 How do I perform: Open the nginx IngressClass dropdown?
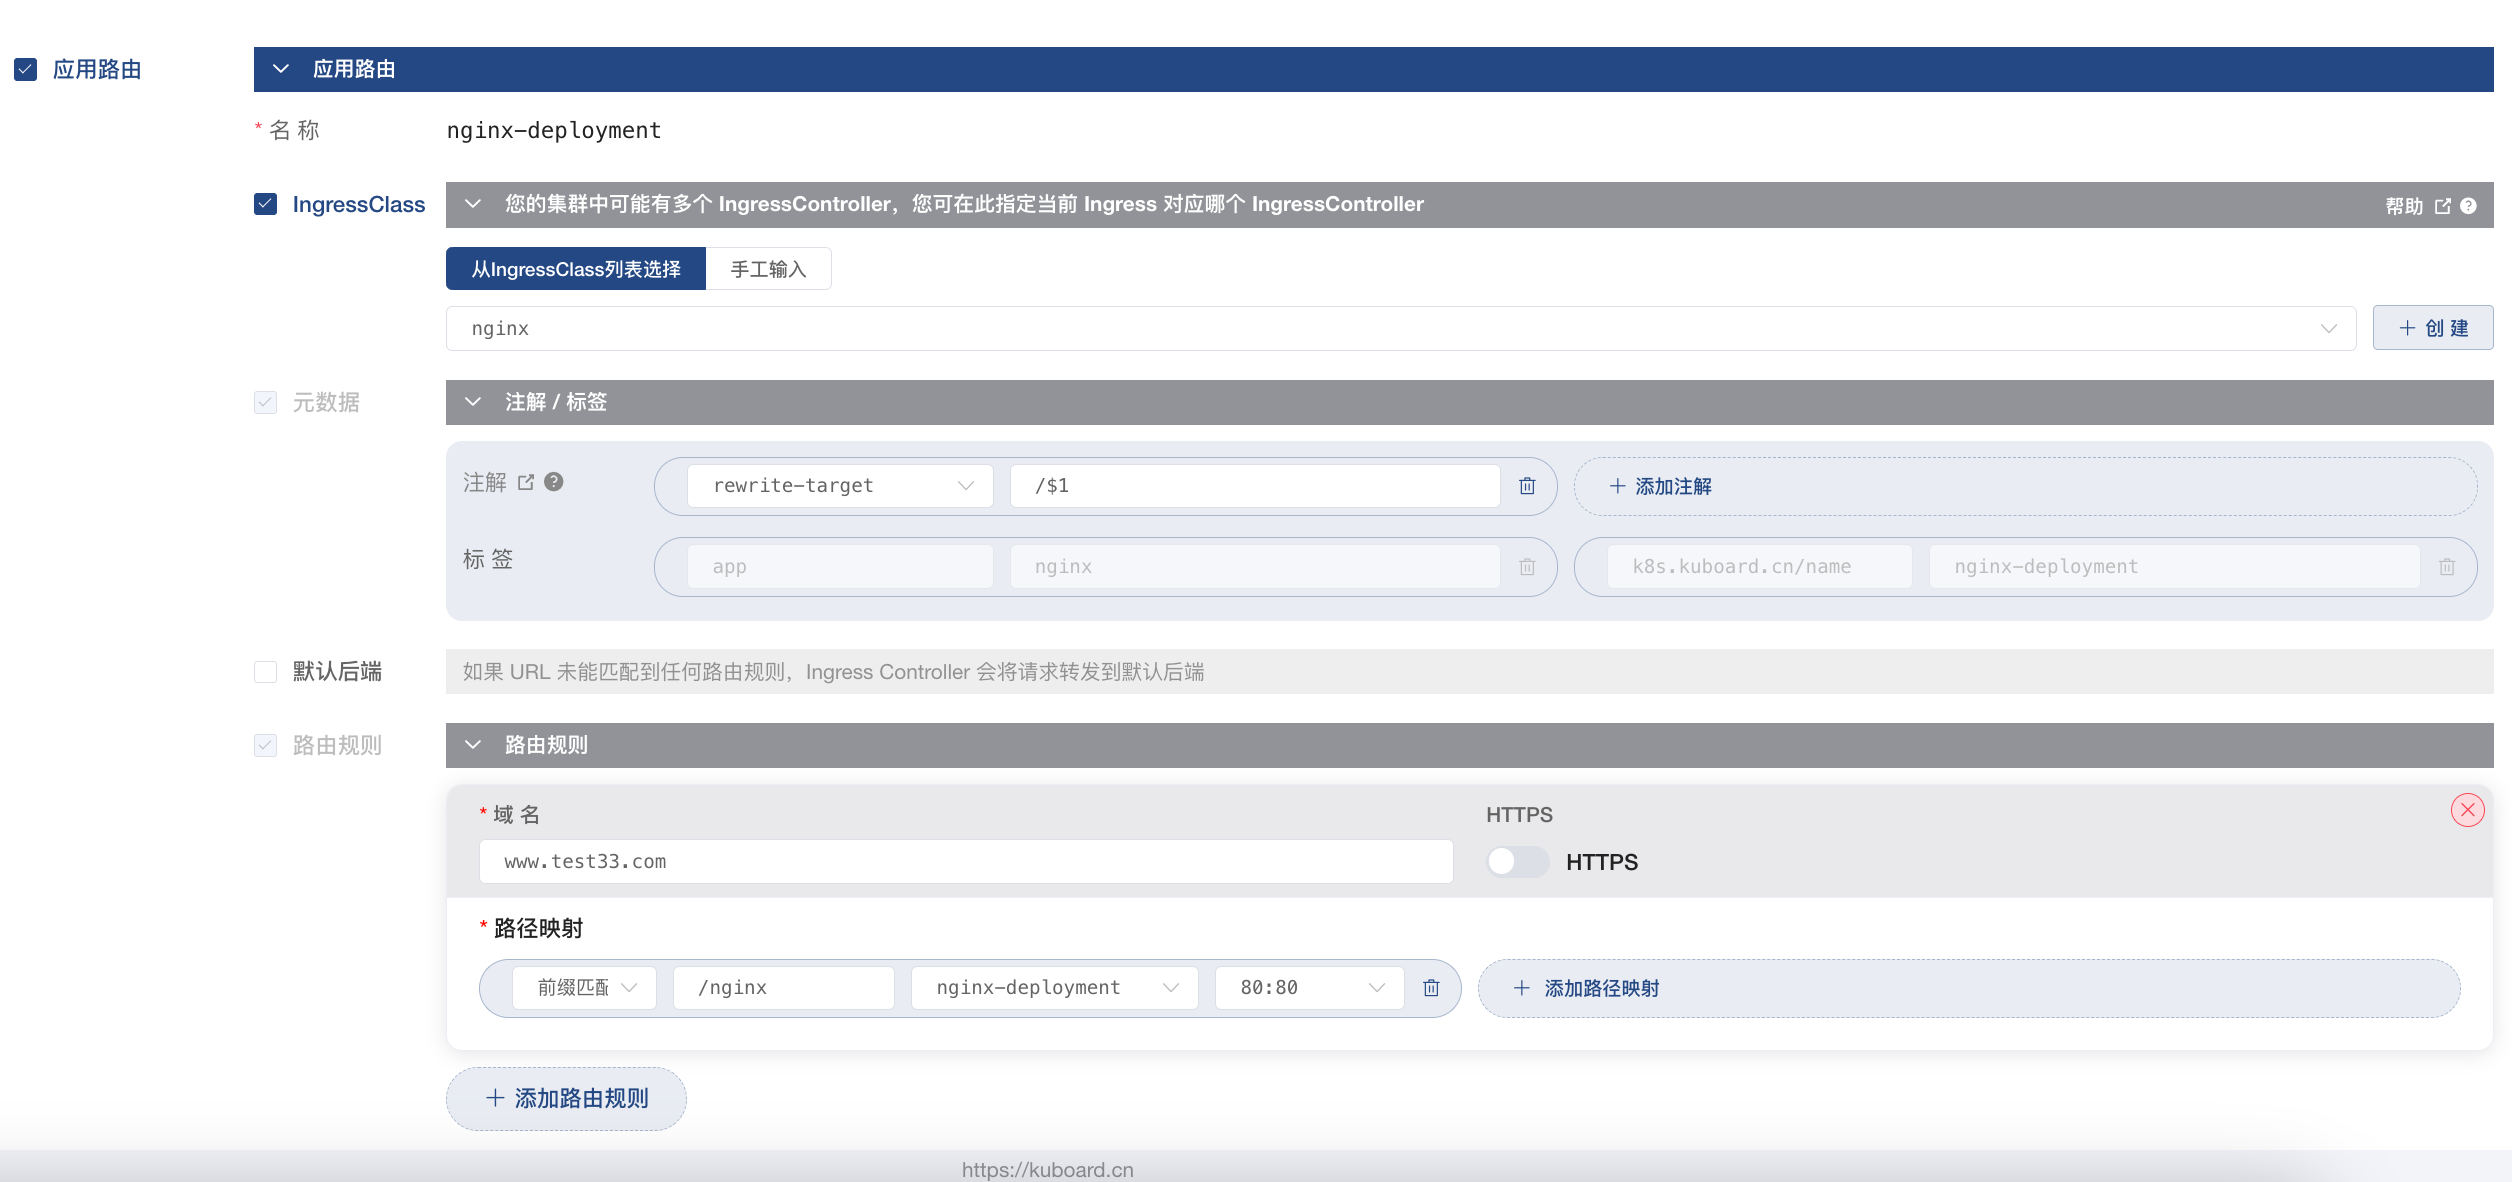pyautogui.click(x=1400, y=329)
